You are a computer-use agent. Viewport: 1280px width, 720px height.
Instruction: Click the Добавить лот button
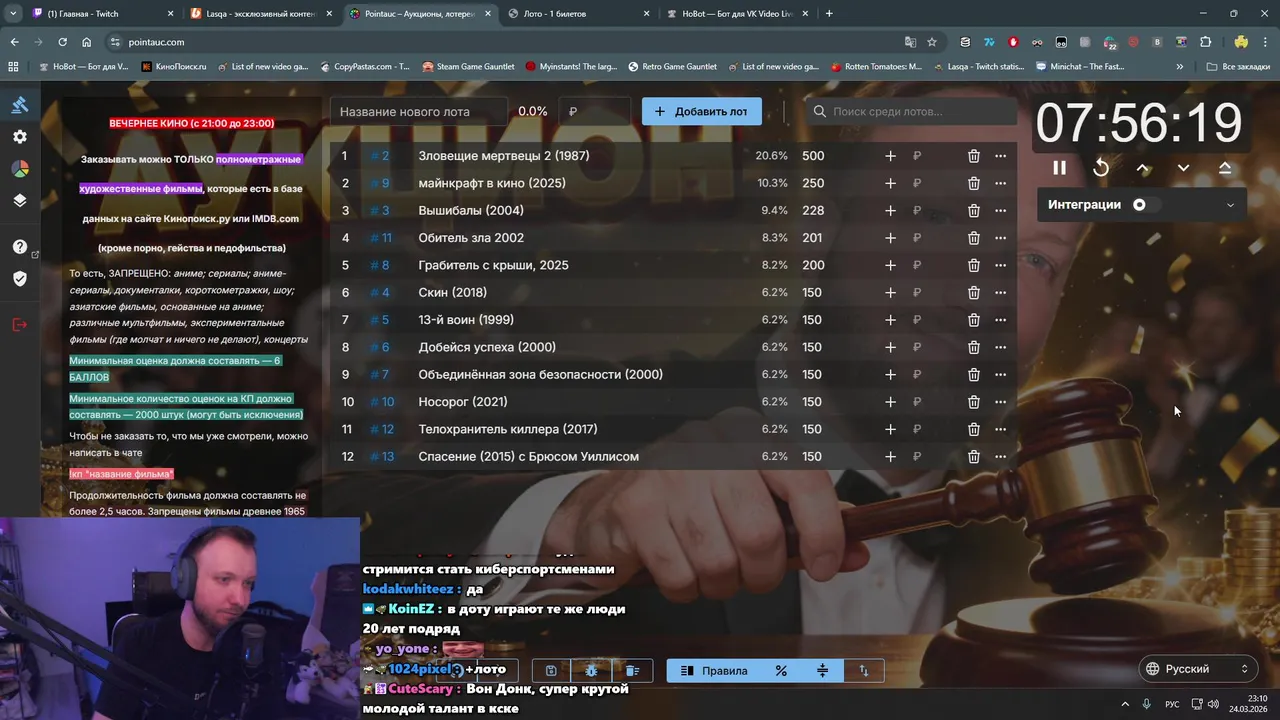click(702, 111)
